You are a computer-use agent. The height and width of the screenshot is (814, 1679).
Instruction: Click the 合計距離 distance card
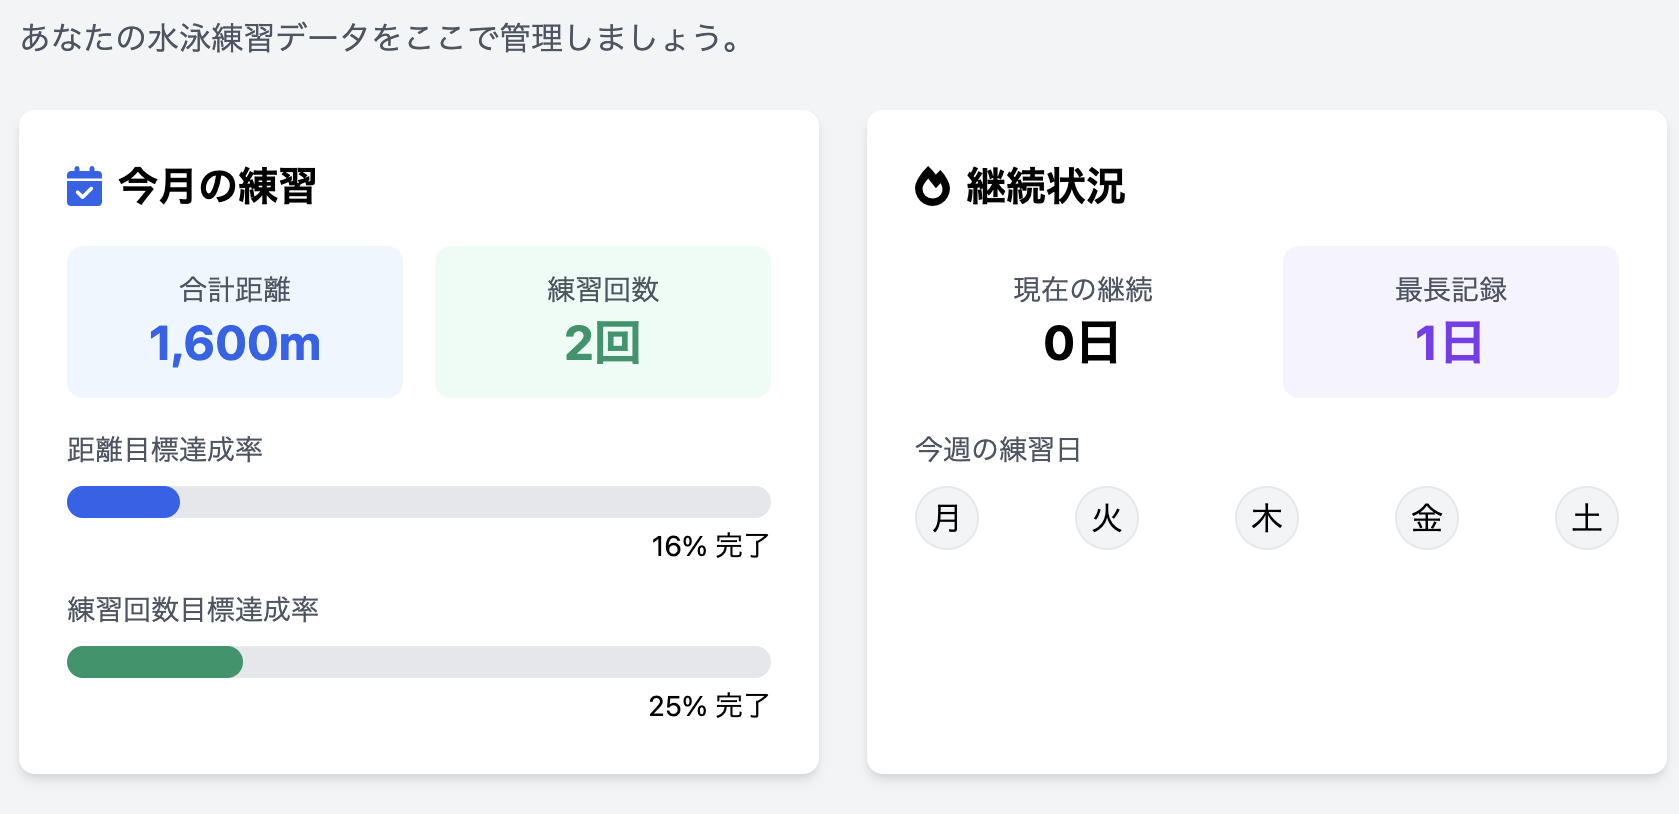pos(234,321)
